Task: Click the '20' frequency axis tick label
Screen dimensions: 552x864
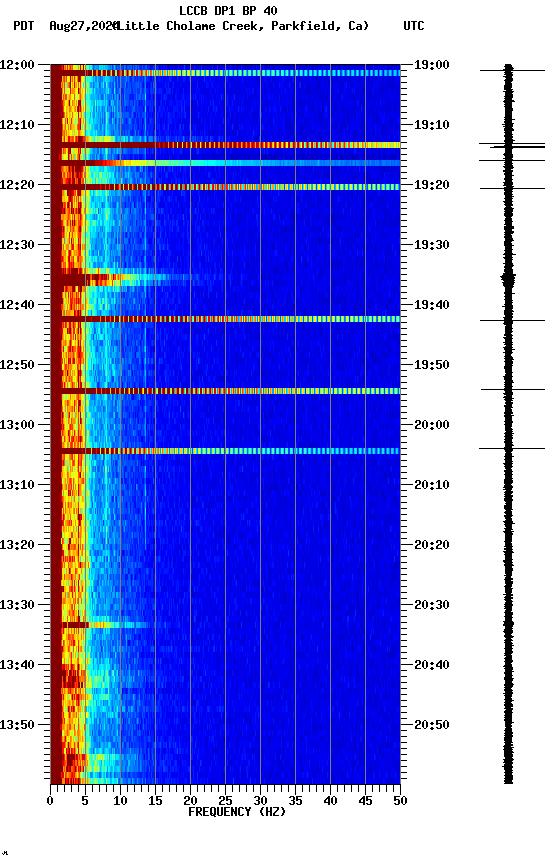Action: (x=190, y=801)
